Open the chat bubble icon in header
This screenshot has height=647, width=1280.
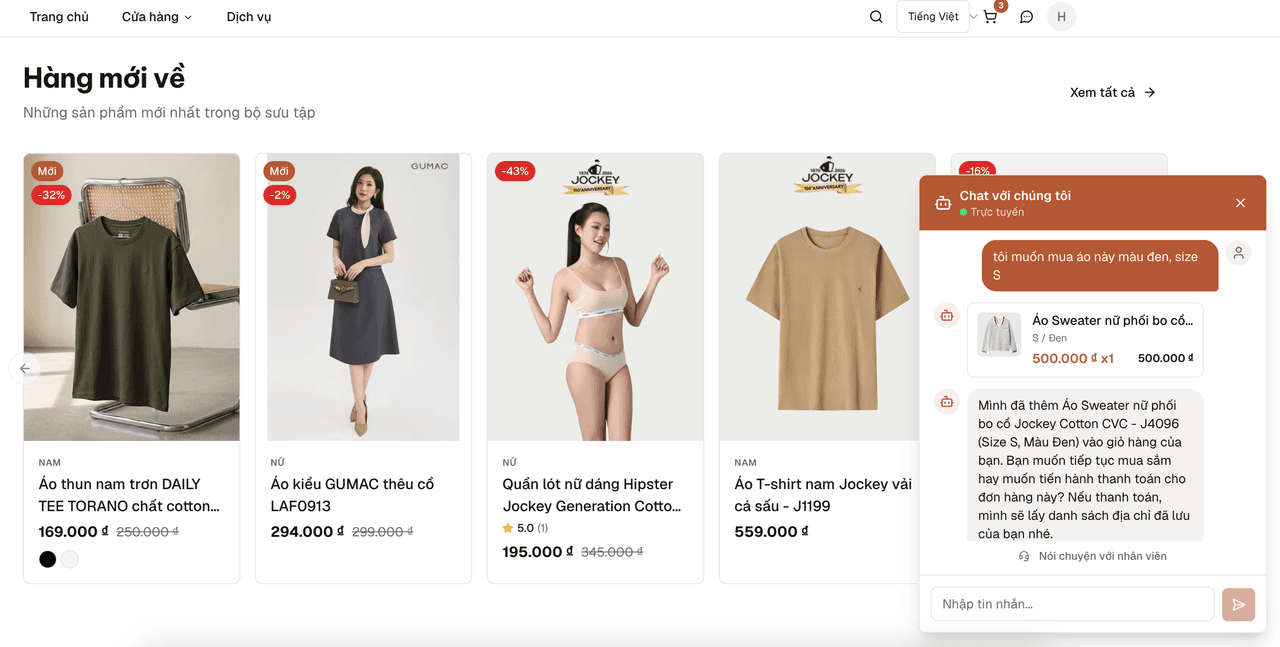(1026, 17)
